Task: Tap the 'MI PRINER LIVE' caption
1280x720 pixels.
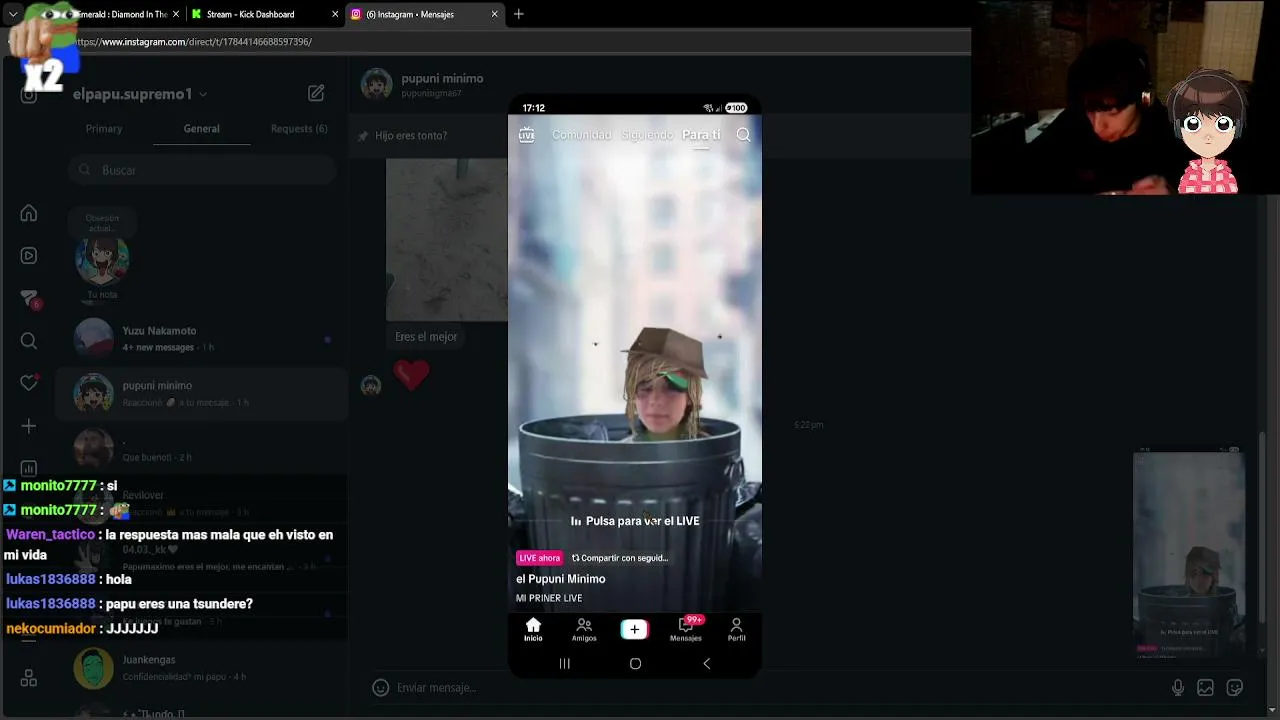Action: click(x=549, y=598)
